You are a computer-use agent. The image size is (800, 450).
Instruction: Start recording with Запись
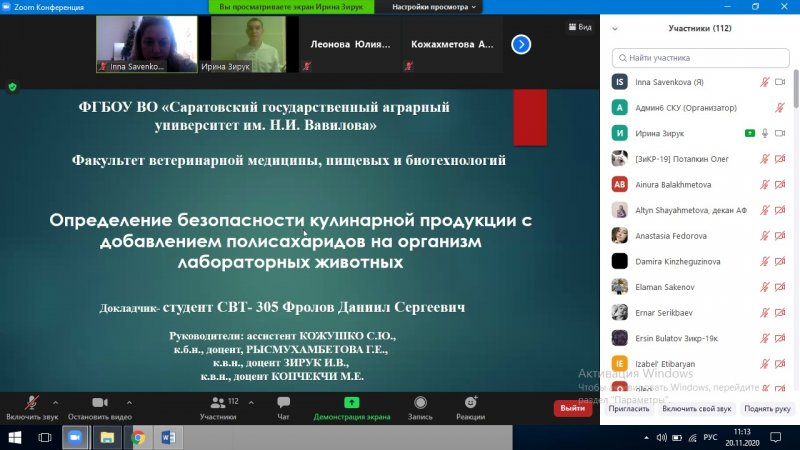(x=420, y=408)
